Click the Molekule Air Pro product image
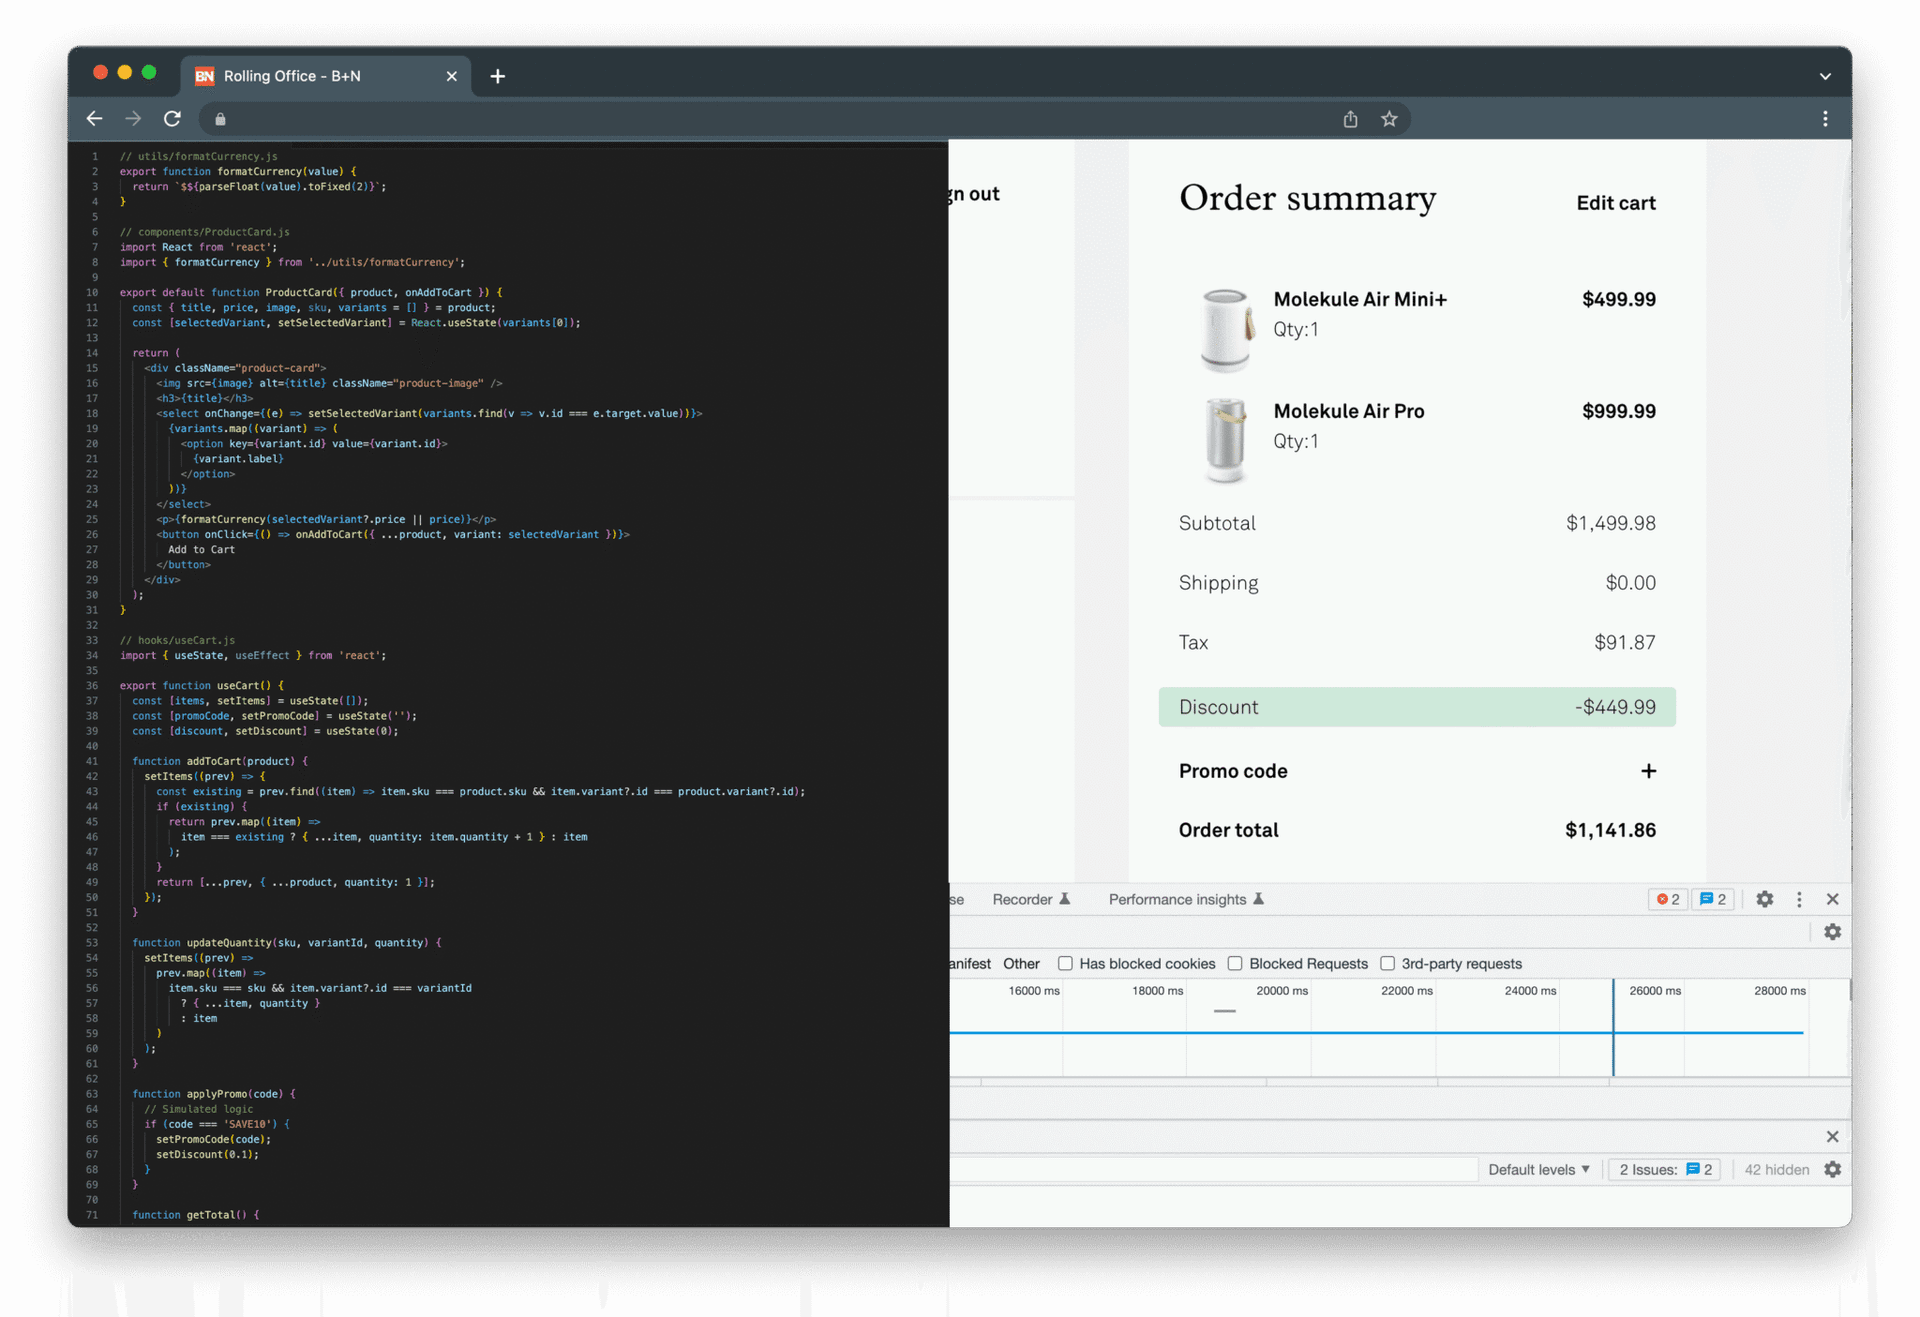This screenshot has width=1920, height=1317. click(1226, 440)
